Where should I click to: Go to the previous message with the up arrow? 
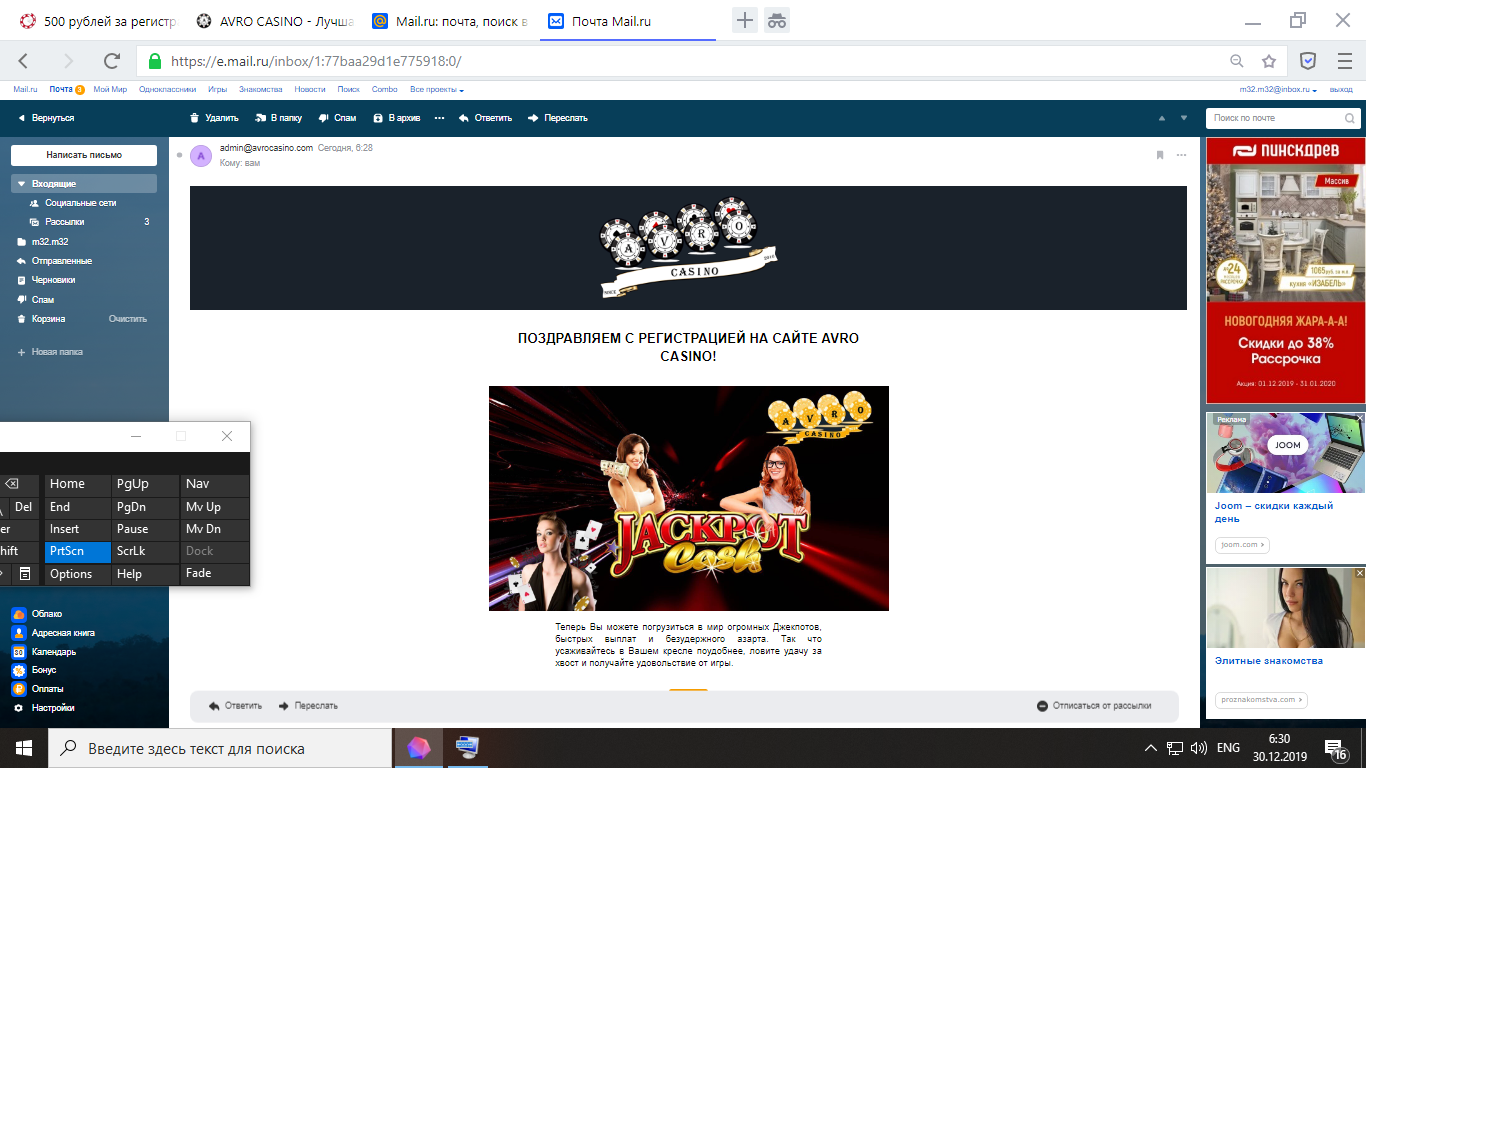[1162, 118]
